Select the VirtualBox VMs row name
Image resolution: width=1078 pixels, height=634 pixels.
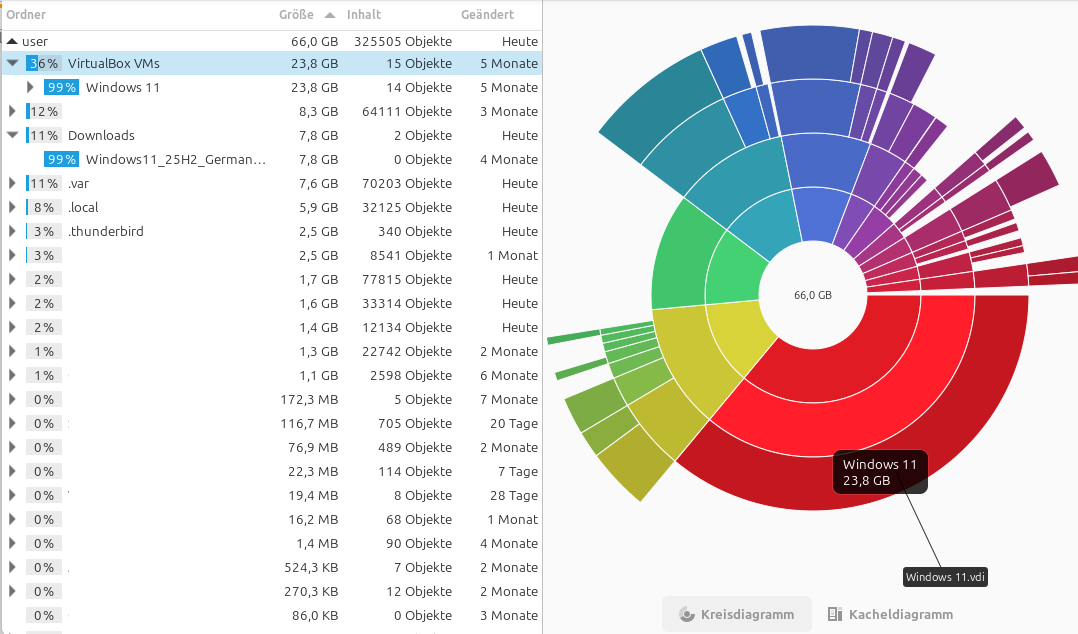click(113, 63)
